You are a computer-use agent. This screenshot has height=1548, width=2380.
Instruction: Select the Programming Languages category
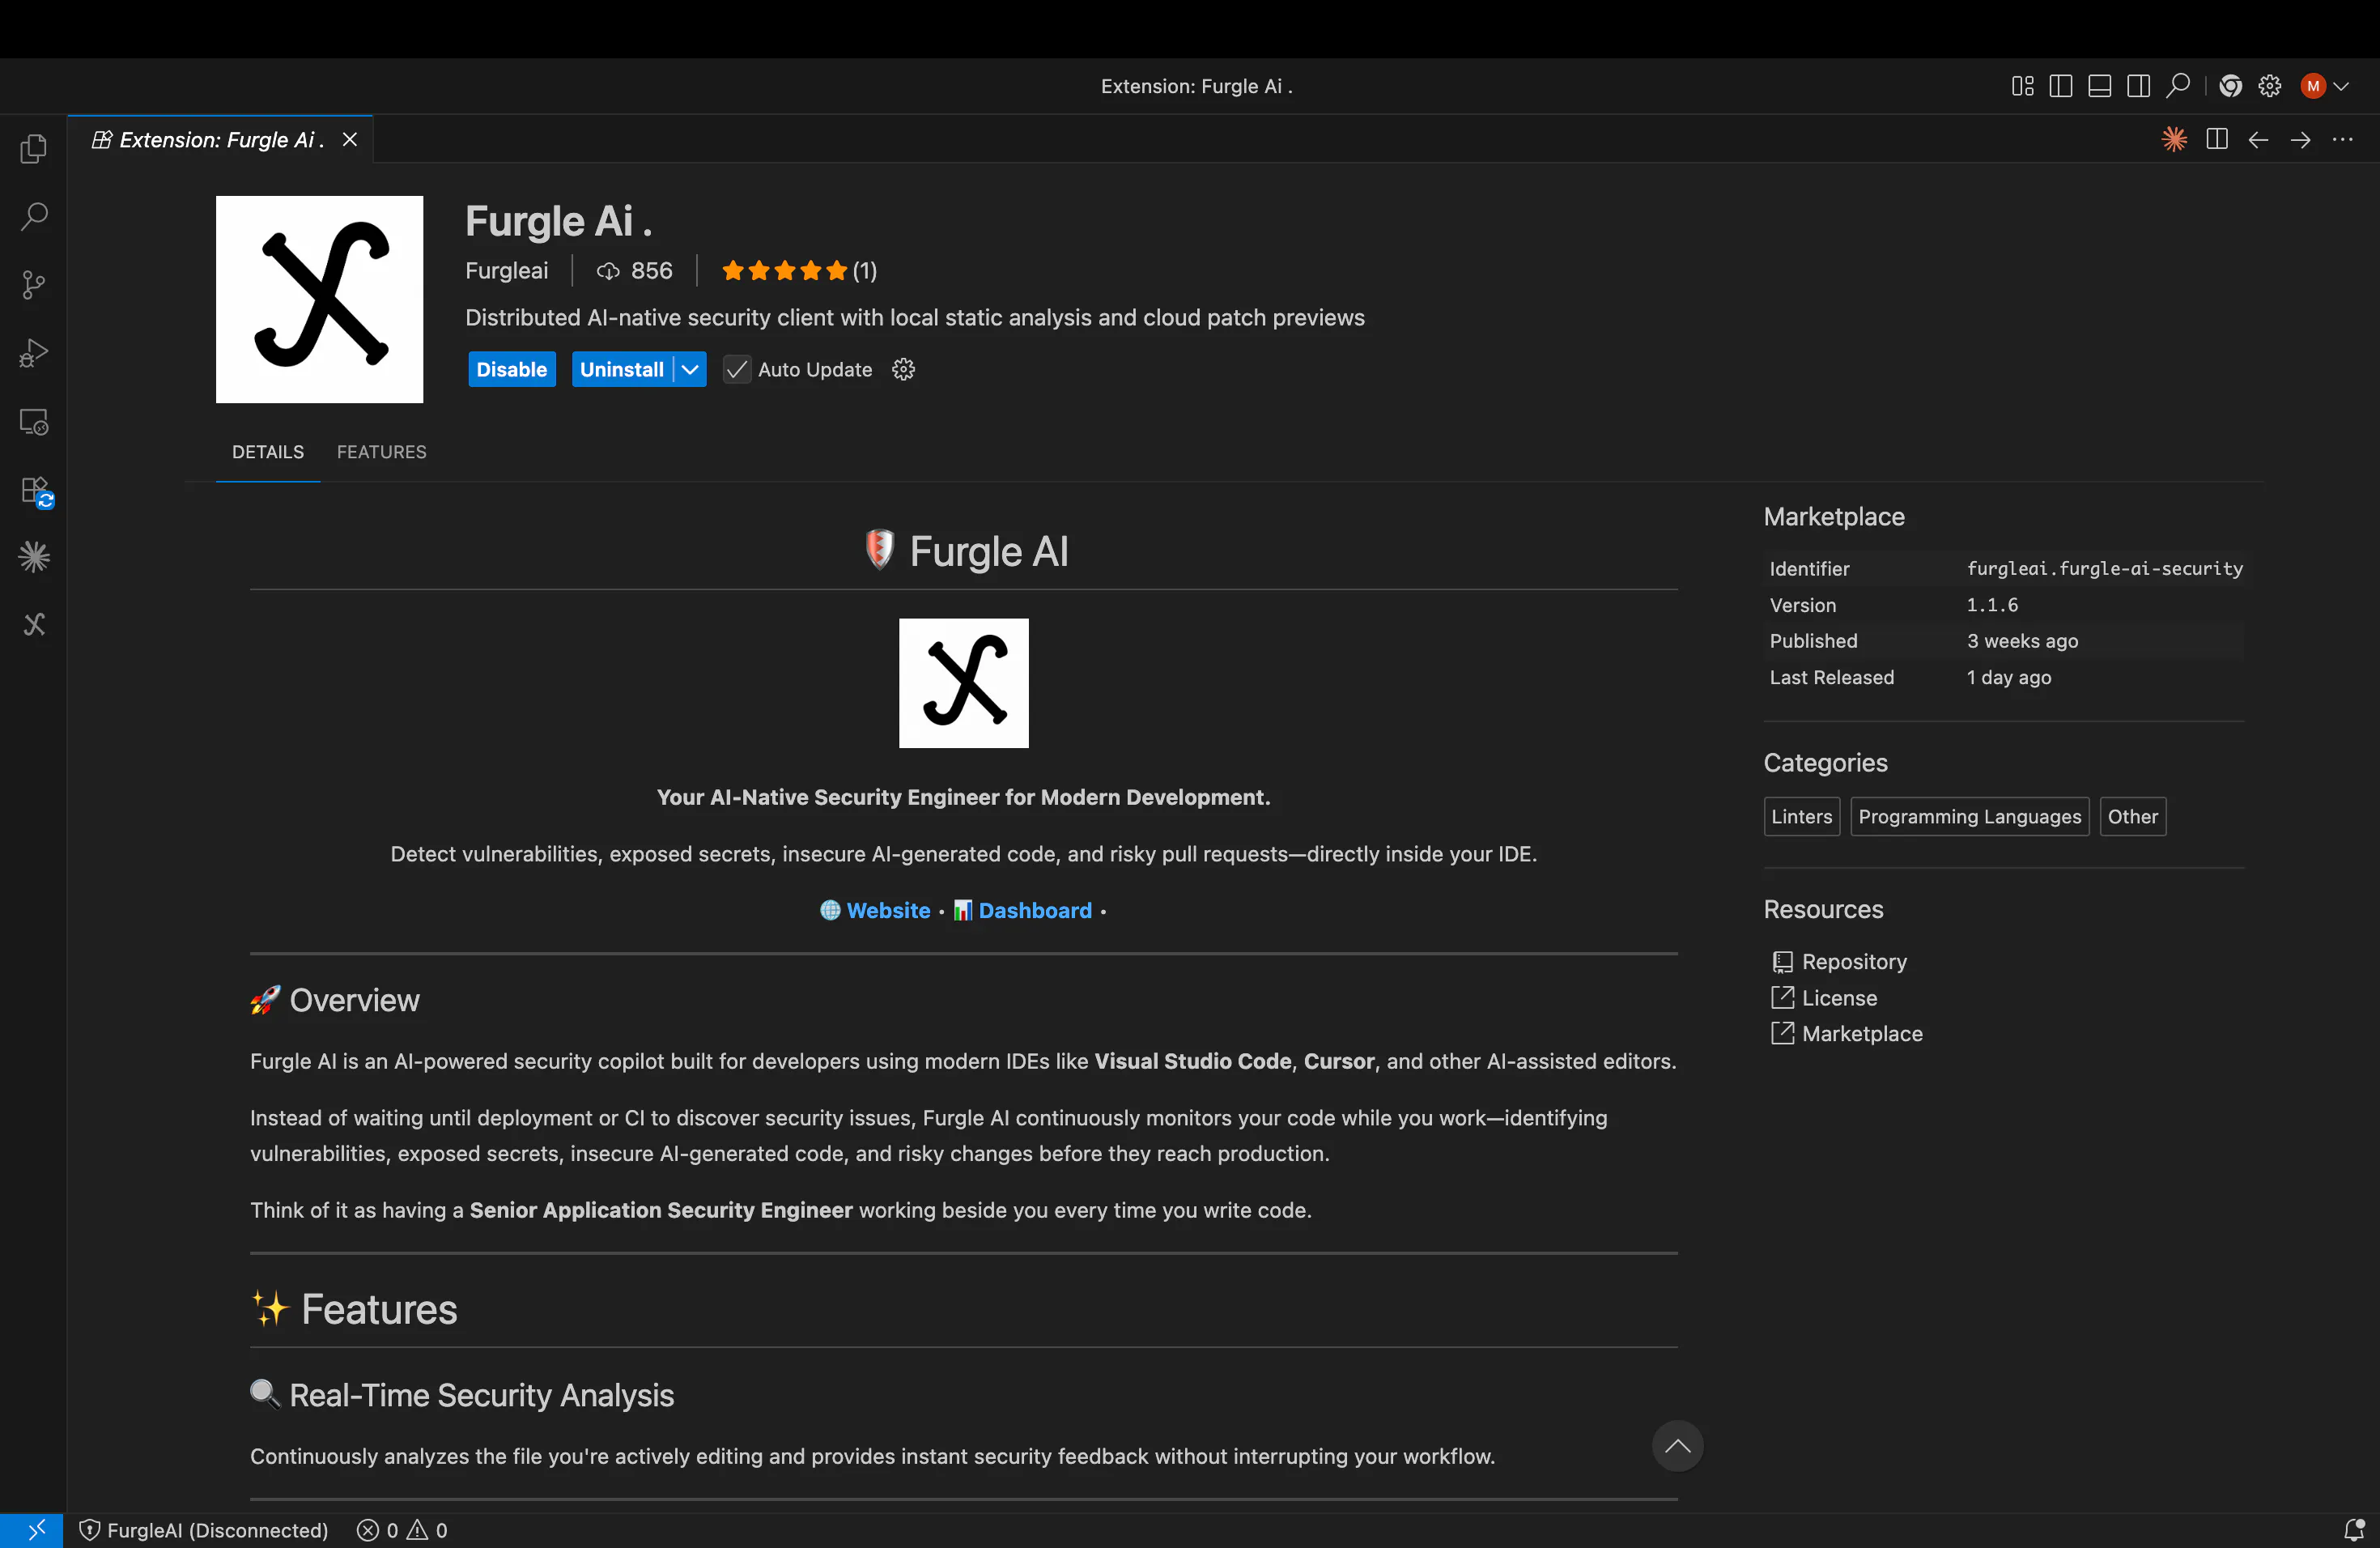pos(1970,816)
